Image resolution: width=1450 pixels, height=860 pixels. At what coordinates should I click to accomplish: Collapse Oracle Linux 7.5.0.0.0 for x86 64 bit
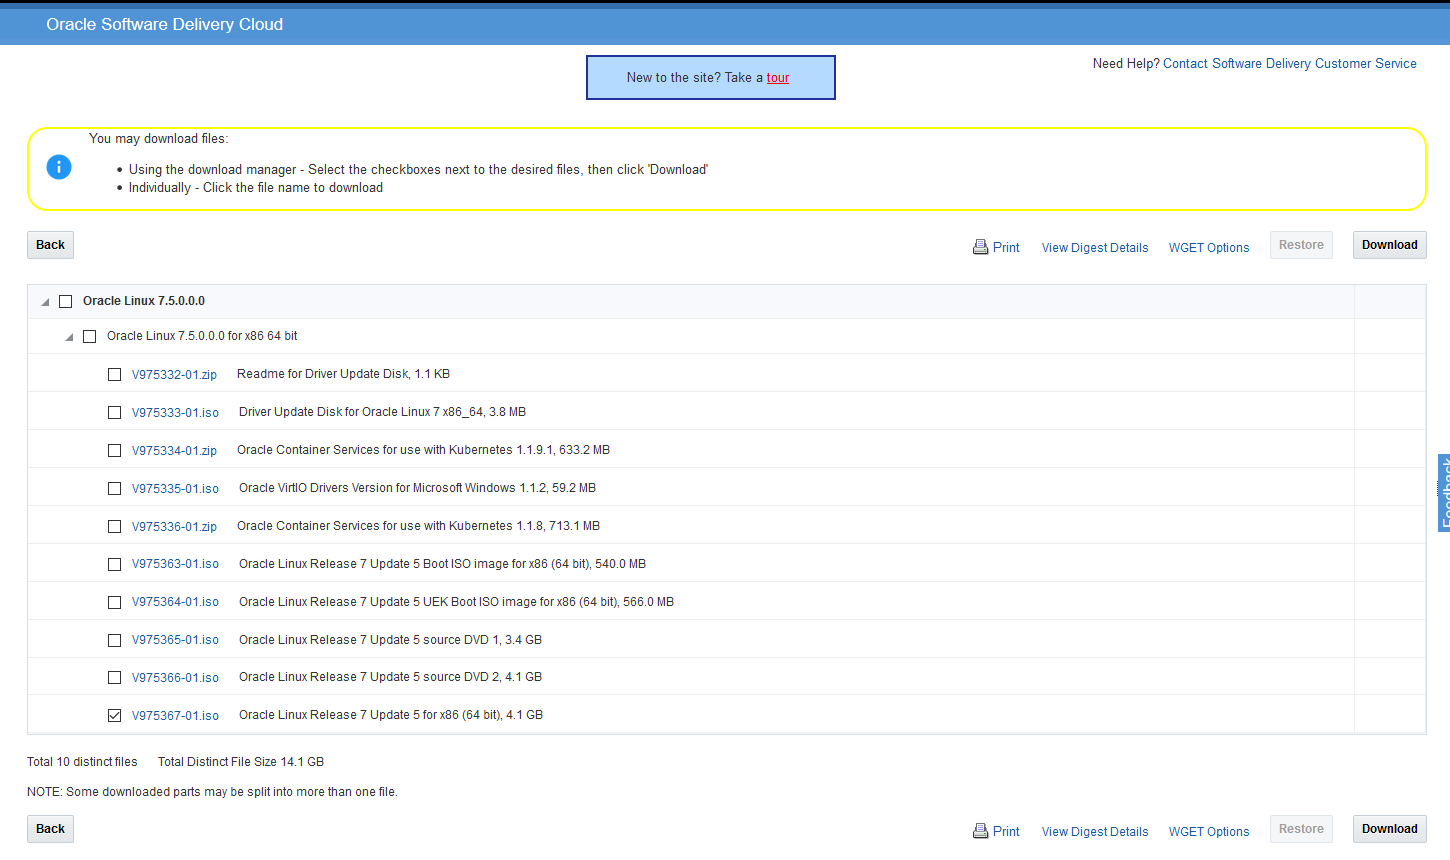click(x=69, y=336)
